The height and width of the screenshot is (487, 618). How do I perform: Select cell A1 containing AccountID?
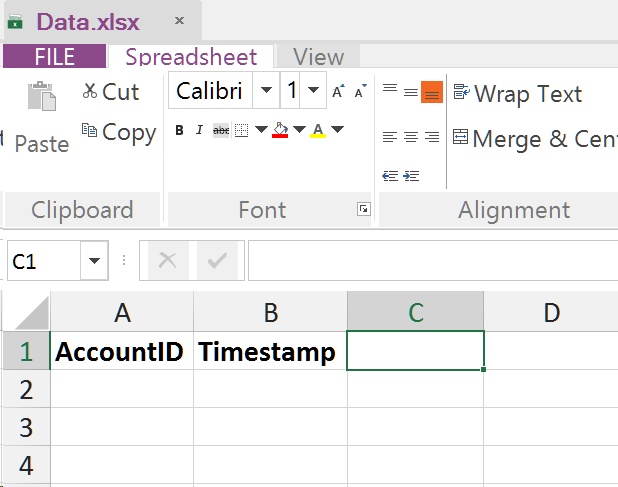coord(121,352)
